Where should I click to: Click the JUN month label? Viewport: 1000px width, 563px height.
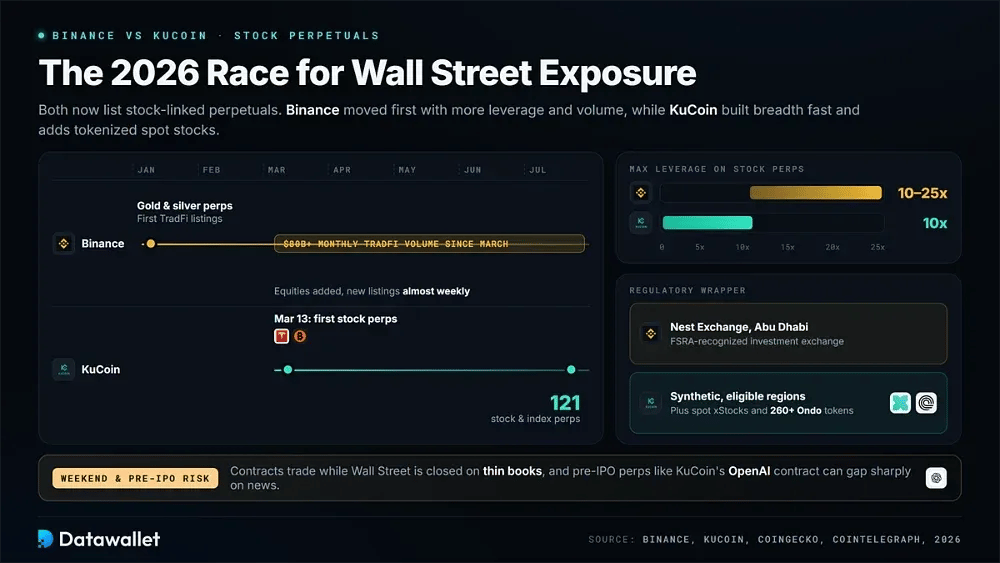[473, 170]
